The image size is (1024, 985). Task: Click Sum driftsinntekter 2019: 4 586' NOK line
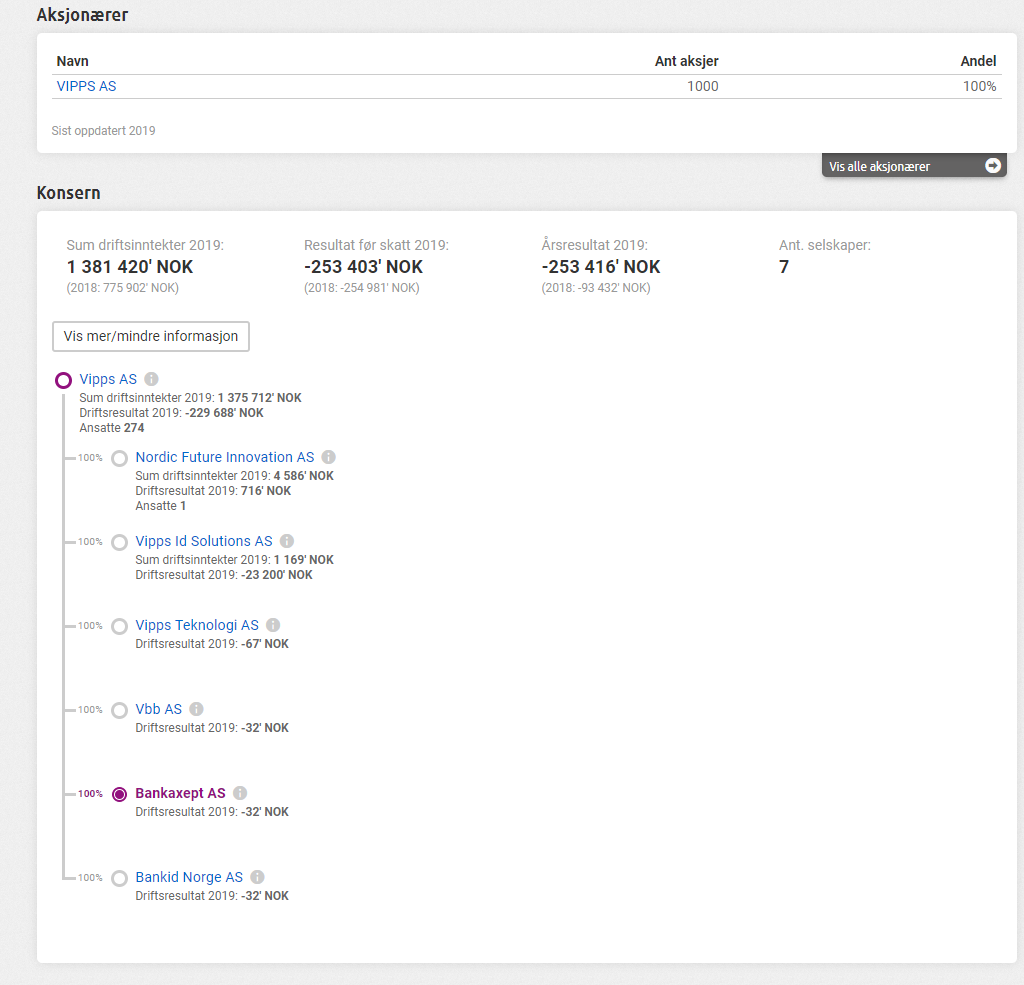(x=234, y=476)
